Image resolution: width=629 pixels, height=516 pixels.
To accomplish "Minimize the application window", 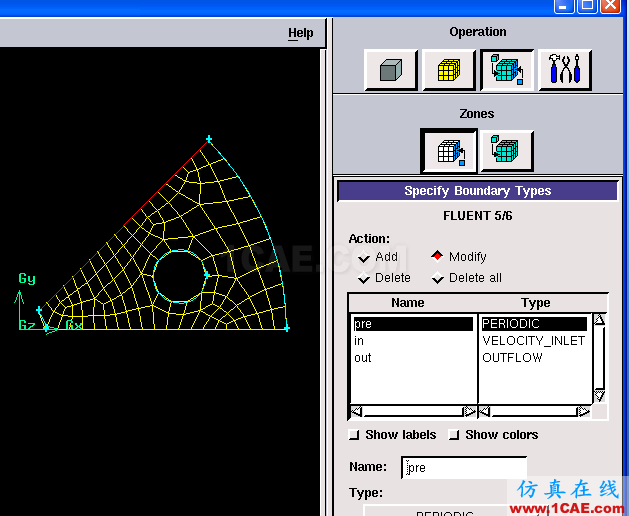I will coord(563,6).
